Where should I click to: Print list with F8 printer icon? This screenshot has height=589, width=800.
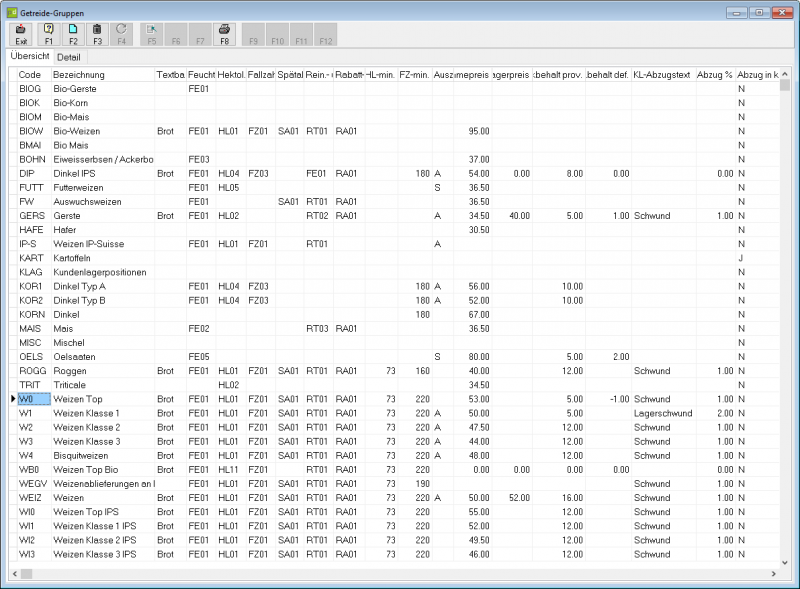tap(224, 35)
